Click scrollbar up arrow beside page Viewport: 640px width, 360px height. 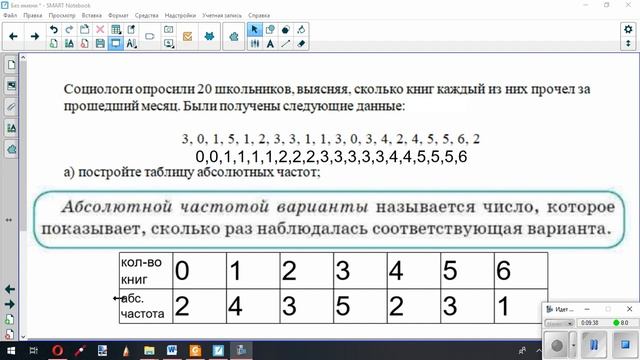click(x=23, y=58)
